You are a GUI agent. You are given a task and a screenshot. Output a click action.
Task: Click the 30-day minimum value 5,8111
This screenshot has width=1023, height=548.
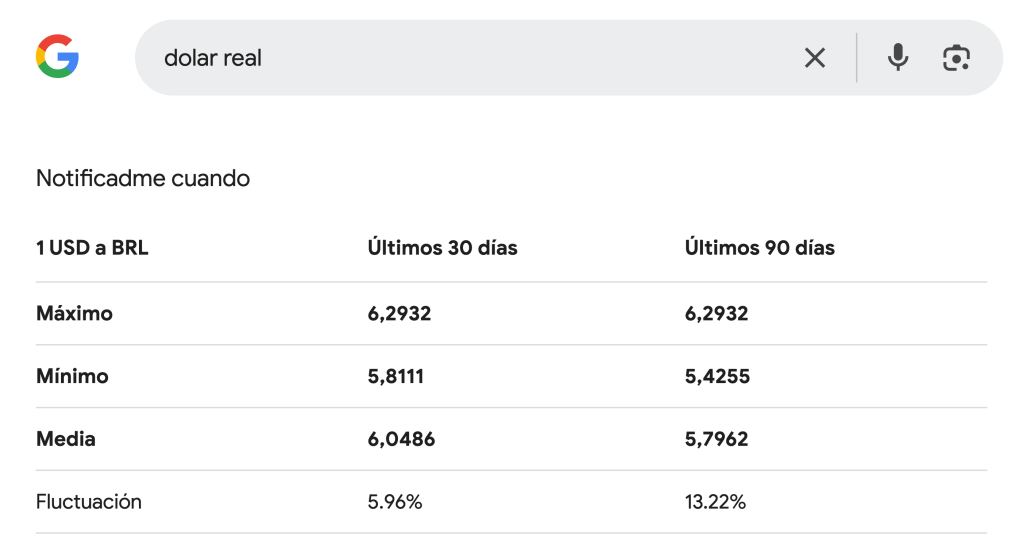(397, 377)
